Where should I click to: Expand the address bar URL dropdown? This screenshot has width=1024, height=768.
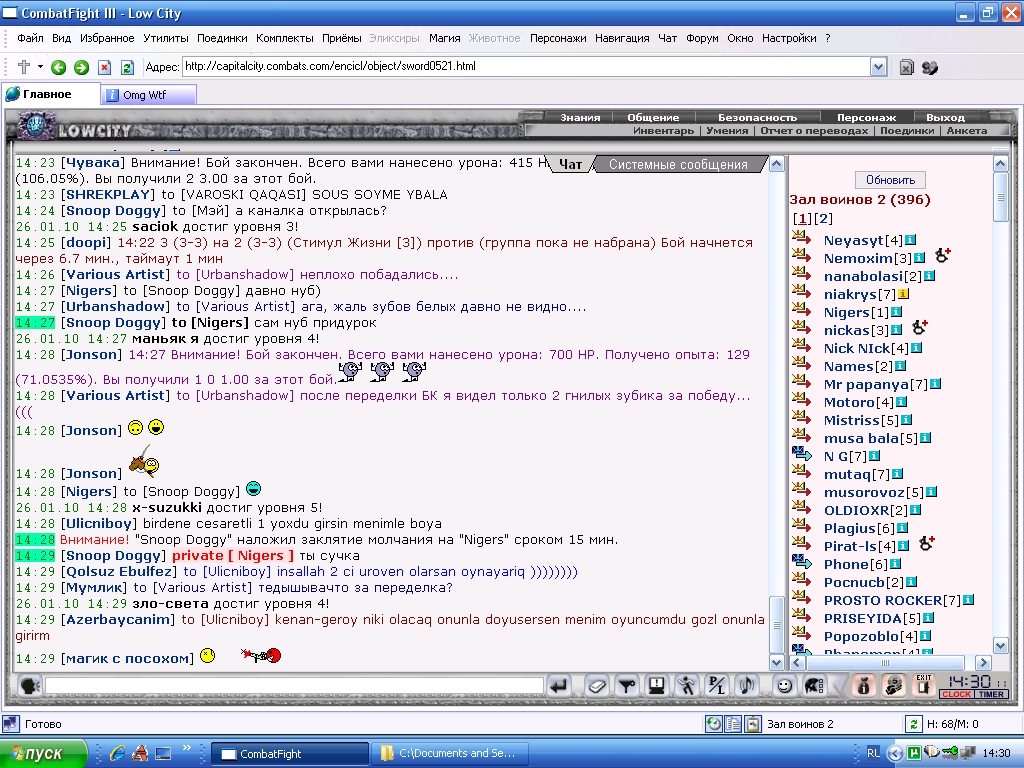(x=878, y=67)
